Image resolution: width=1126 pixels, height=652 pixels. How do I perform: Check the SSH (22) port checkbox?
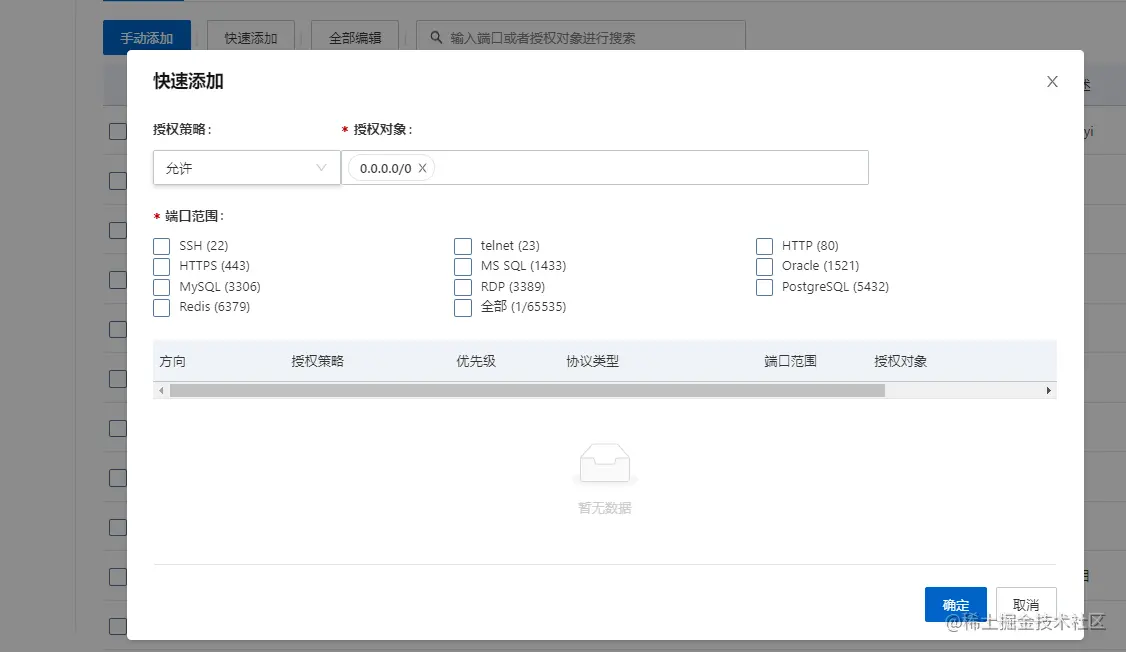coord(162,246)
